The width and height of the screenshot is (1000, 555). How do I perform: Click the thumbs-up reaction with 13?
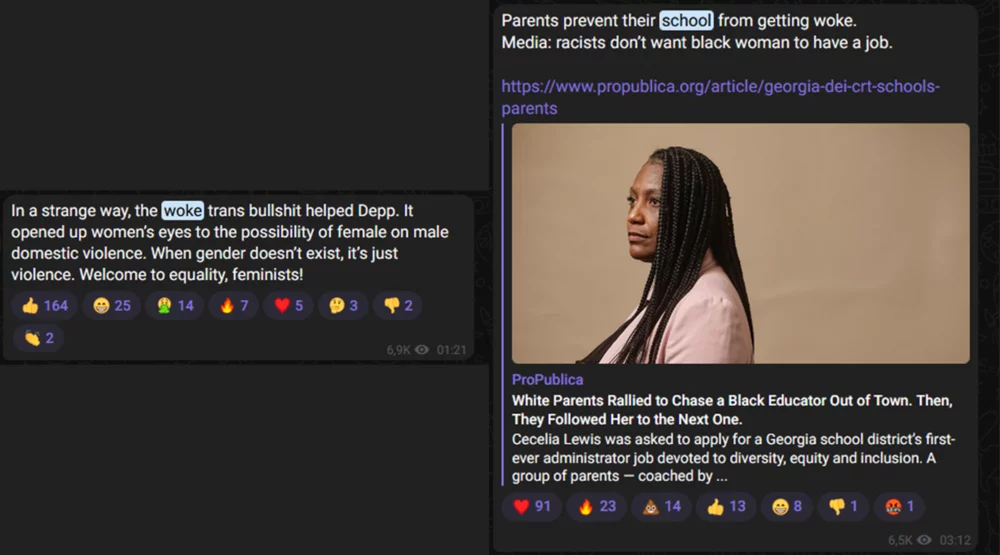726,507
